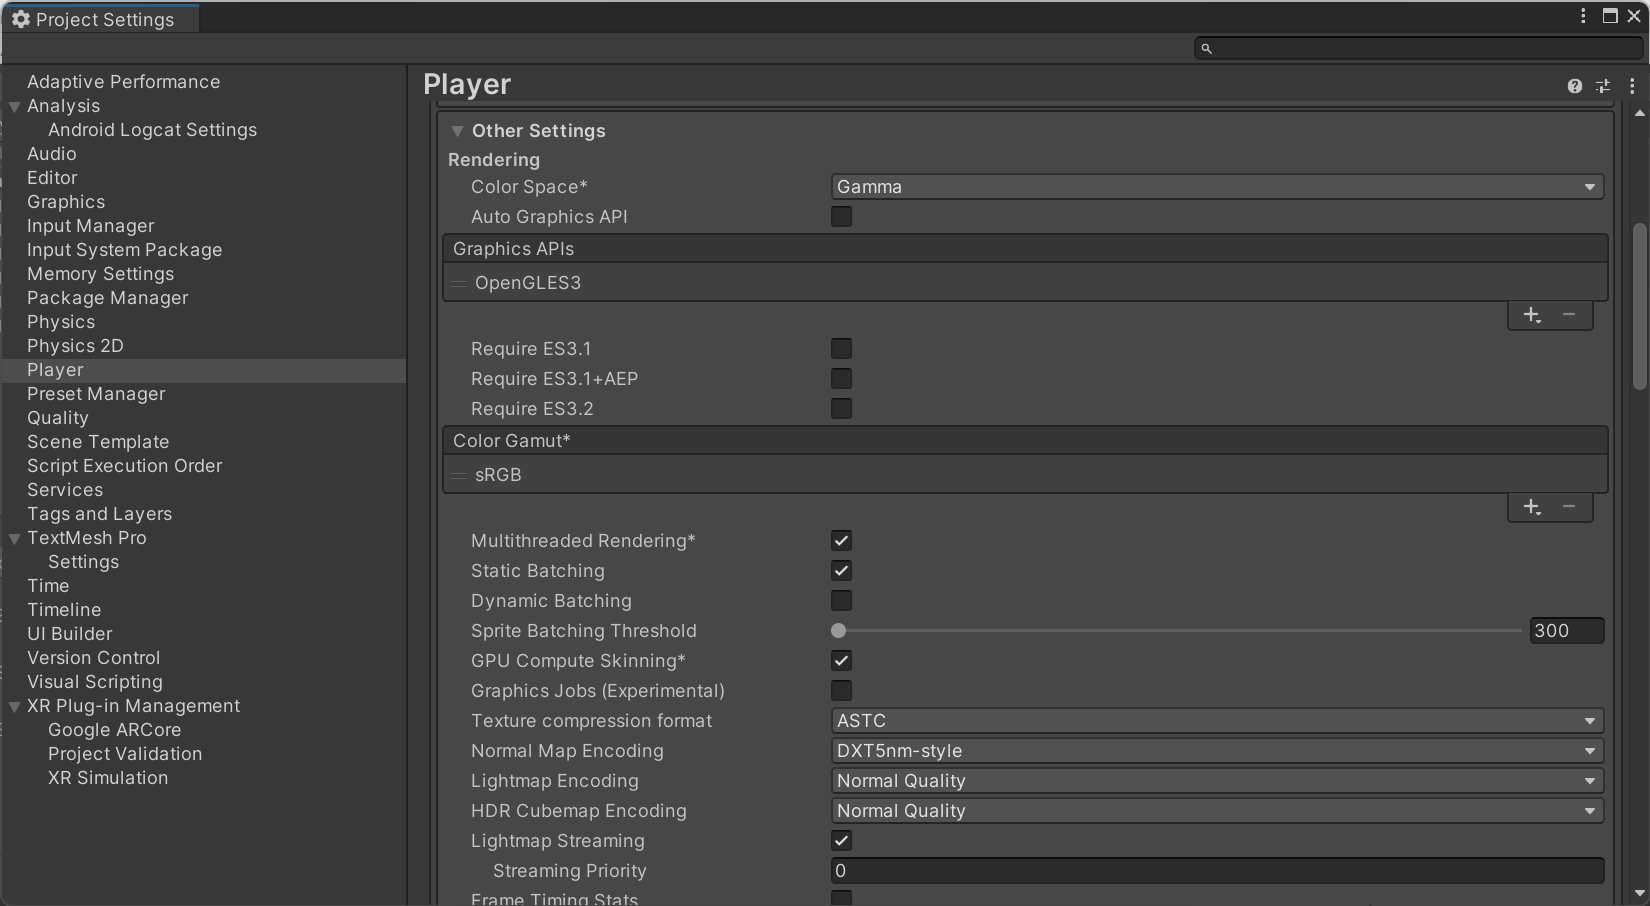
Task: Add a new Graphics API with plus
Action: coord(1531,315)
